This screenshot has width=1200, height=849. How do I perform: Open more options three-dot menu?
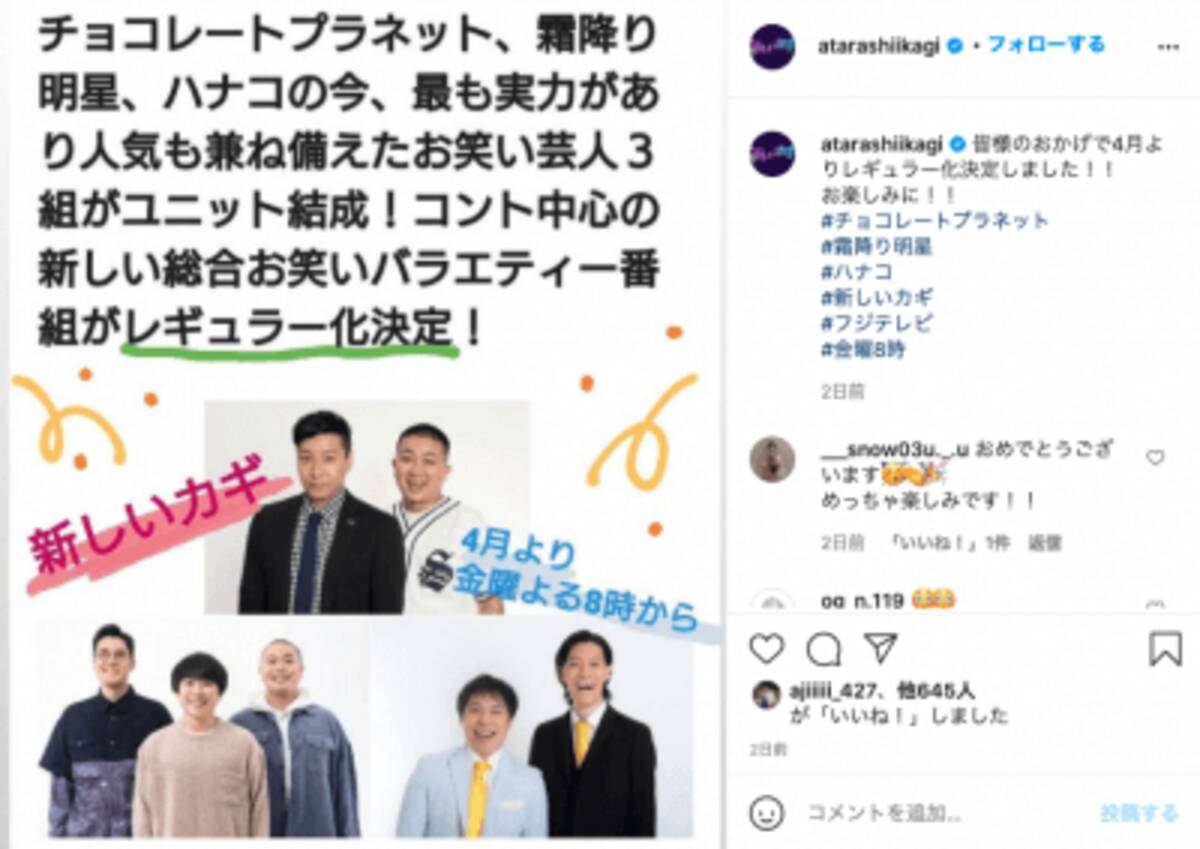point(1165,47)
